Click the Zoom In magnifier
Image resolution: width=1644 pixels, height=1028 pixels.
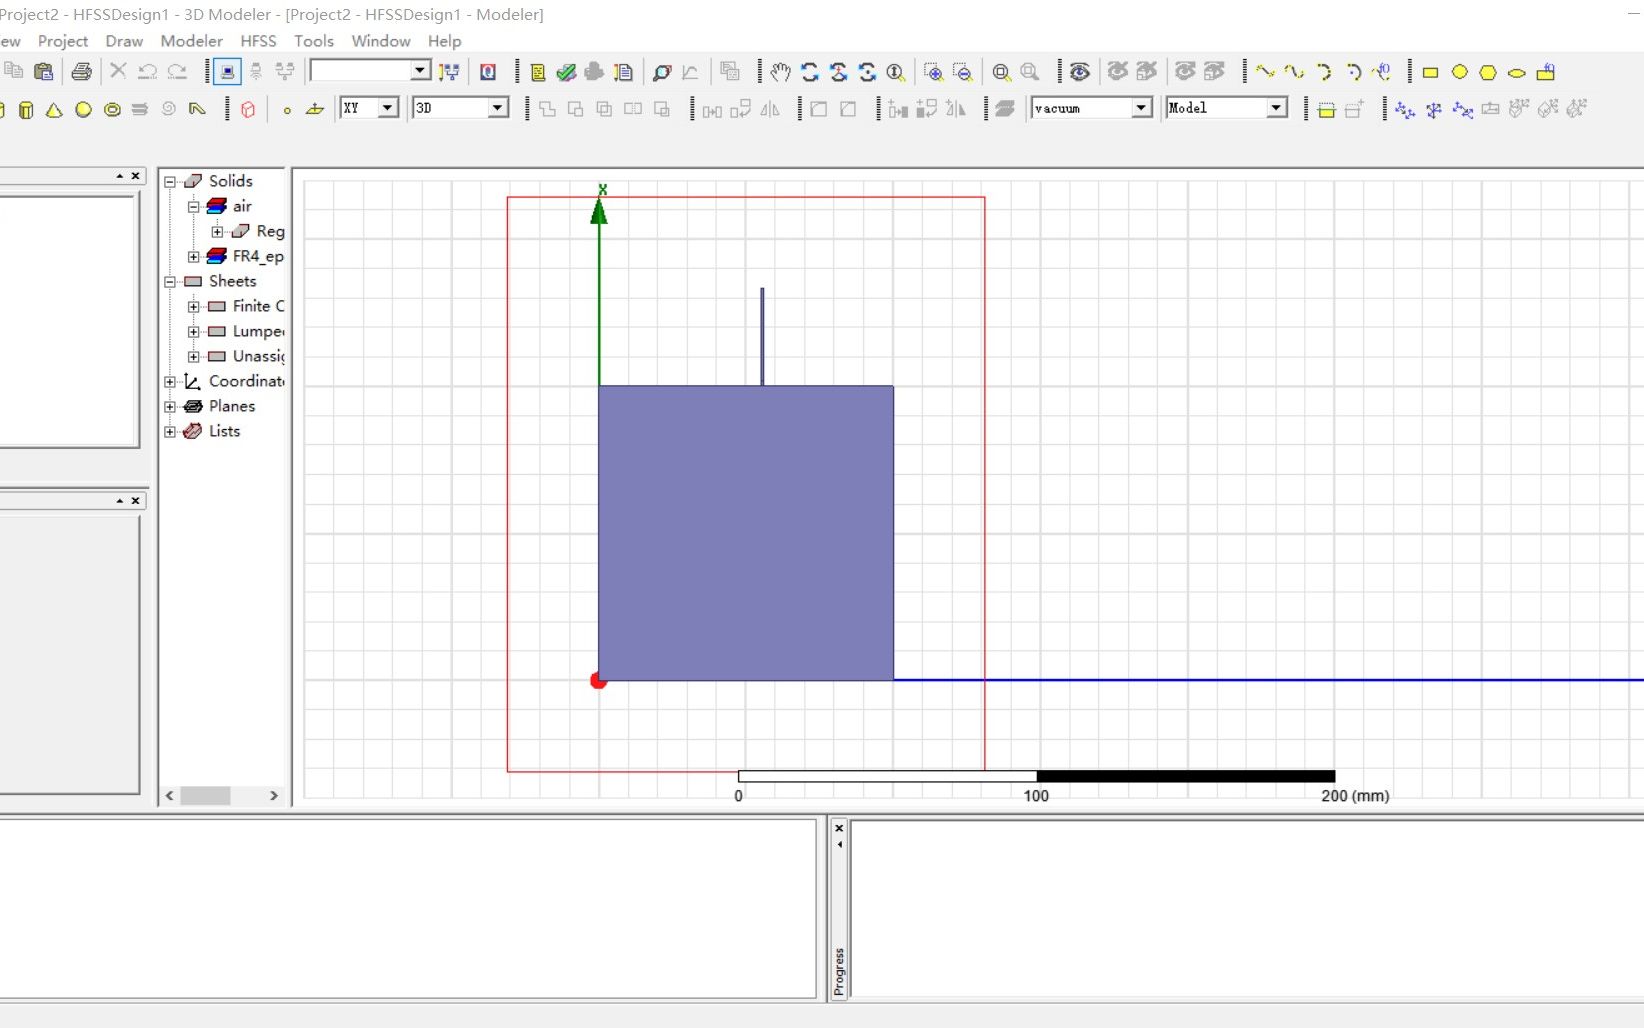tap(933, 72)
